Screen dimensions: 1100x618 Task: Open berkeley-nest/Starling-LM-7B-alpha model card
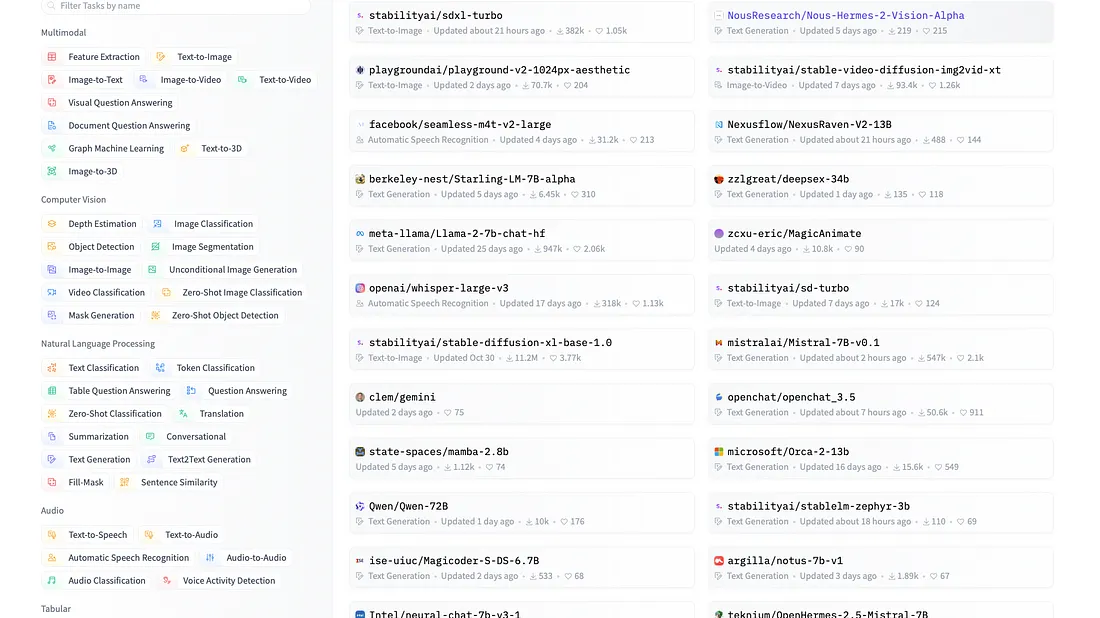(x=522, y=186)
